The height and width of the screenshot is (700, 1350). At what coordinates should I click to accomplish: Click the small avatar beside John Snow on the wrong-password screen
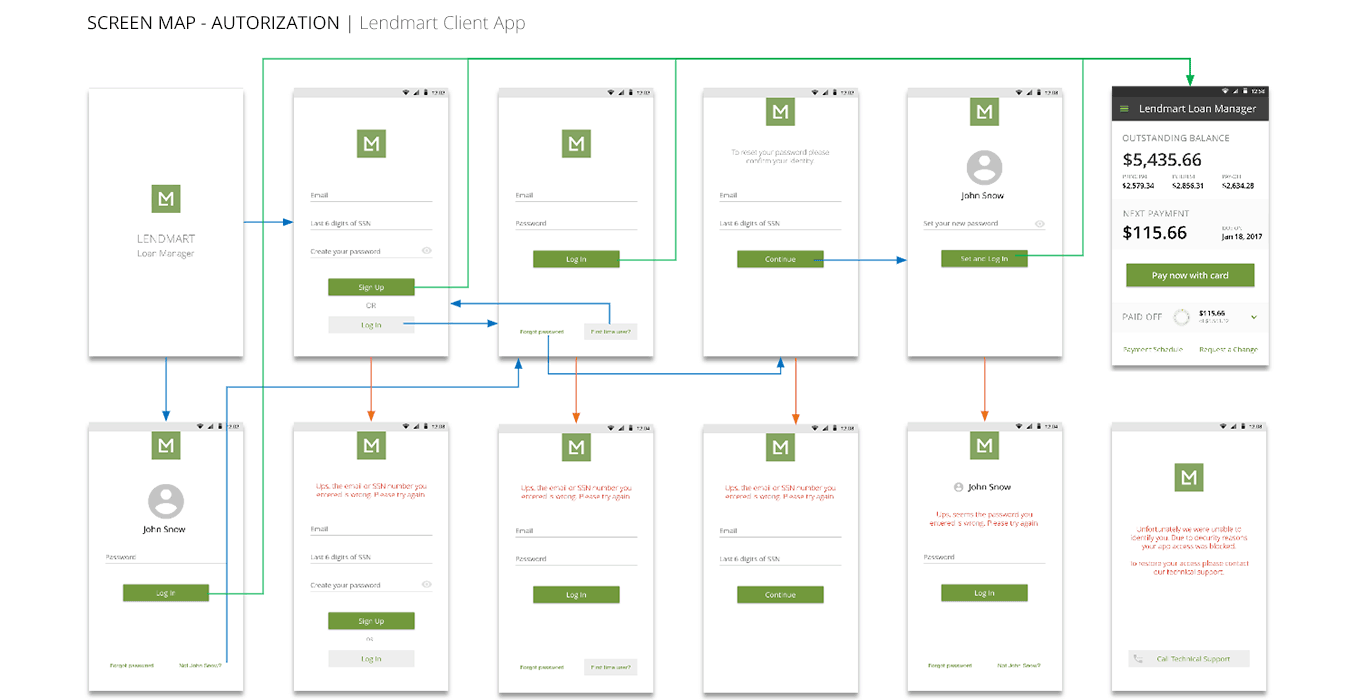tap(958, 487)
